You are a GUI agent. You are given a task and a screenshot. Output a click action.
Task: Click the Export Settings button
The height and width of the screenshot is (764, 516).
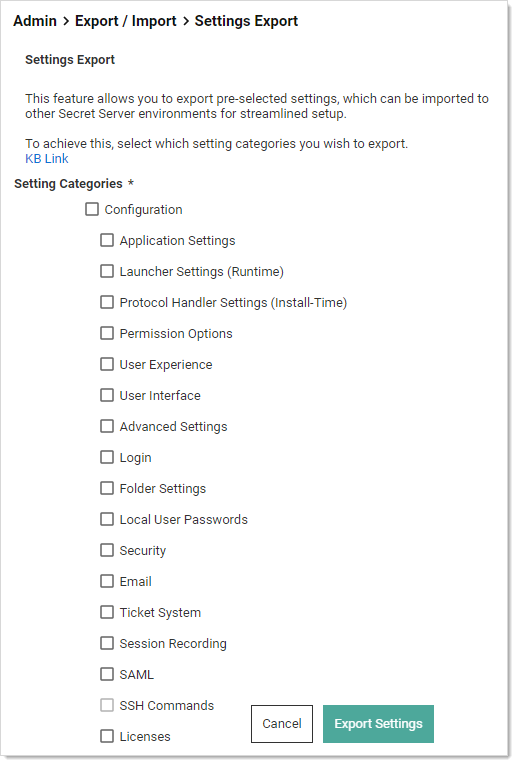coord(378,724)
